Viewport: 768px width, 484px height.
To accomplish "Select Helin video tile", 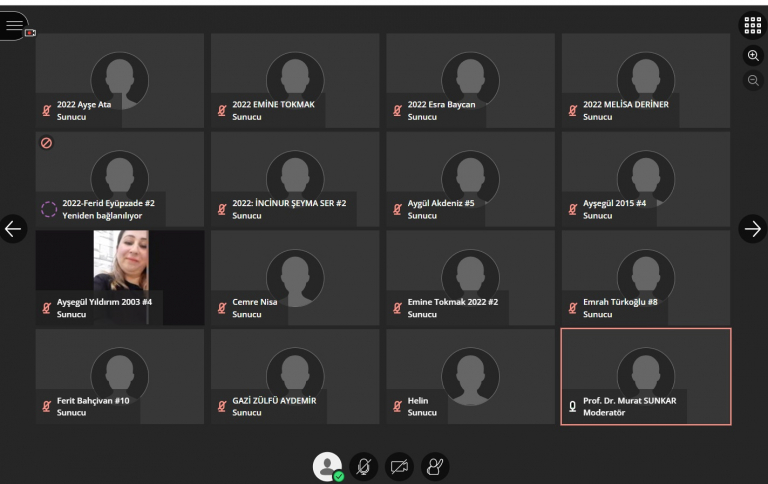I will [471, 377].
